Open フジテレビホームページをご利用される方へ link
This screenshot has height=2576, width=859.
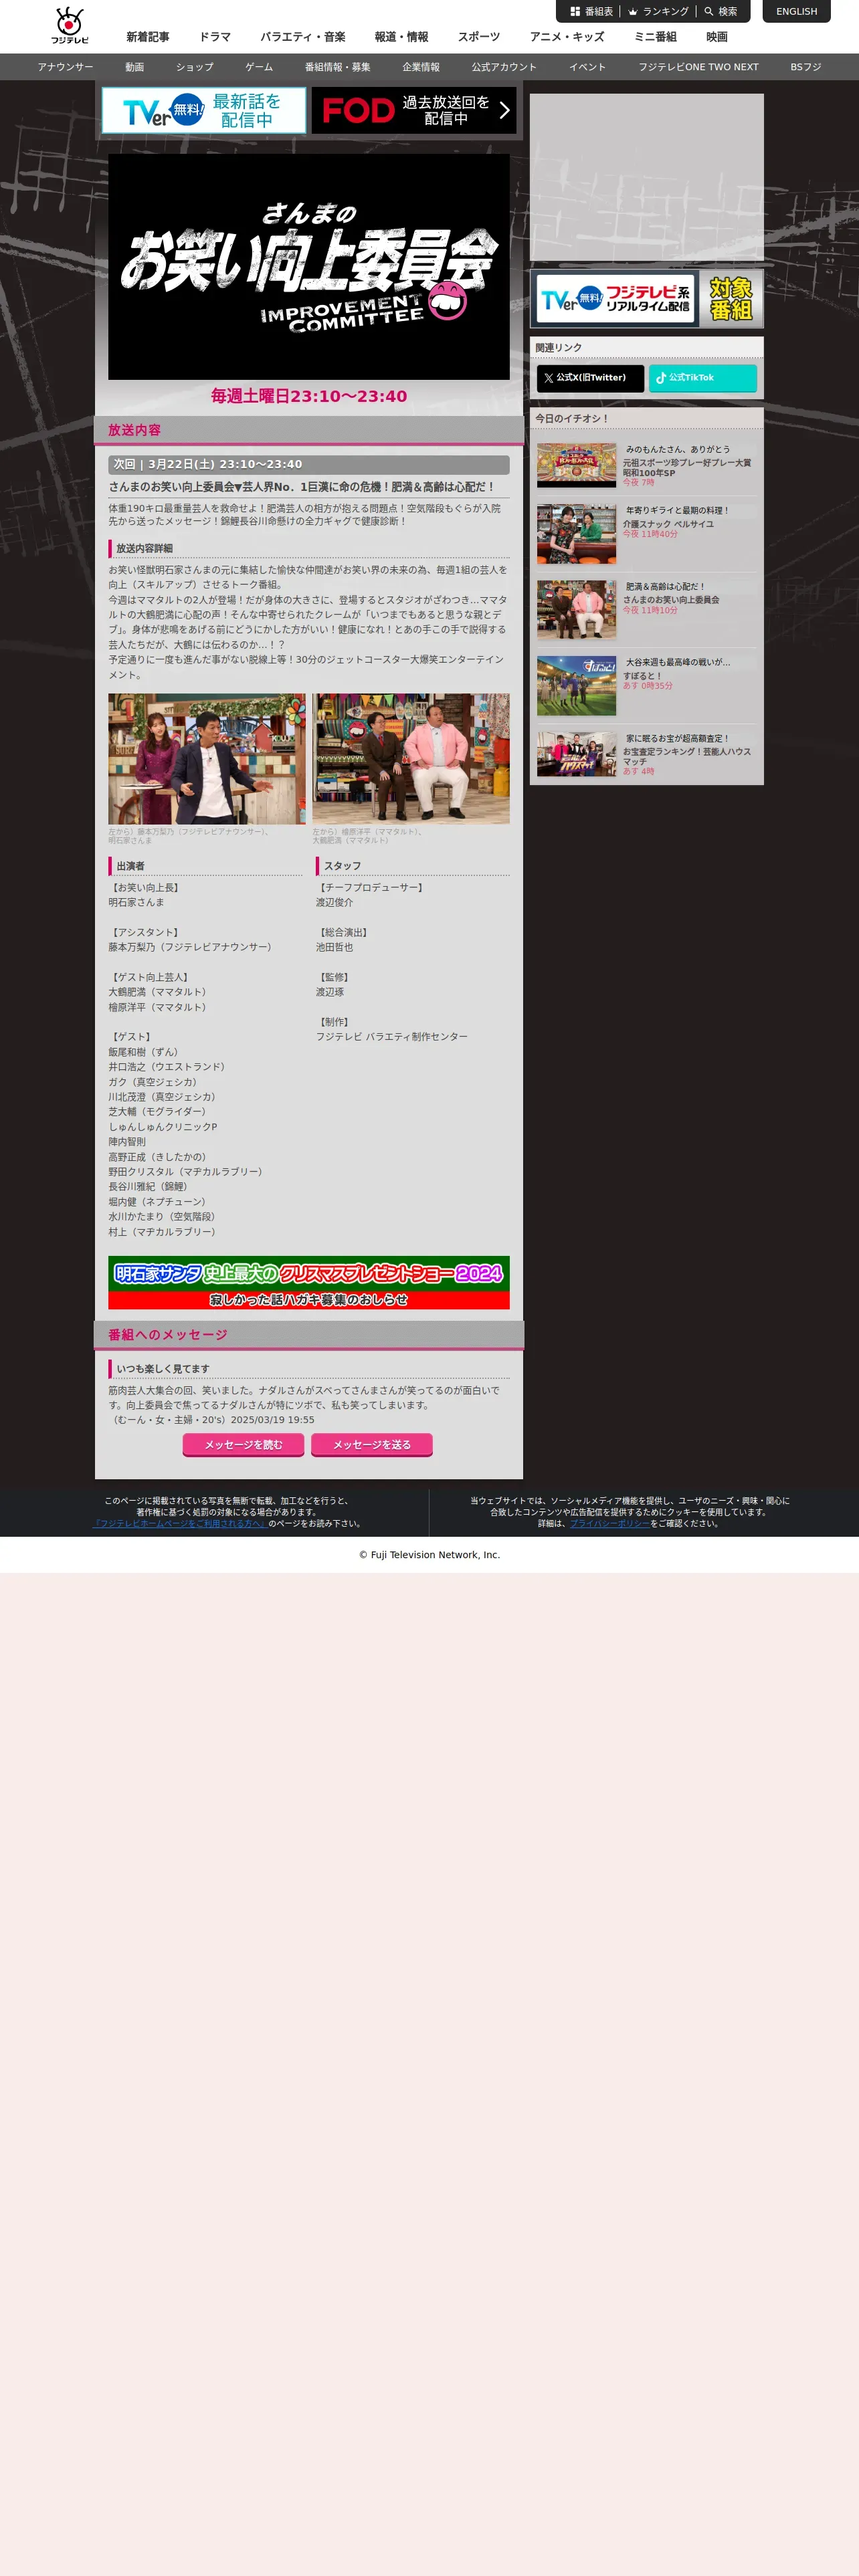coord(179,1524)
